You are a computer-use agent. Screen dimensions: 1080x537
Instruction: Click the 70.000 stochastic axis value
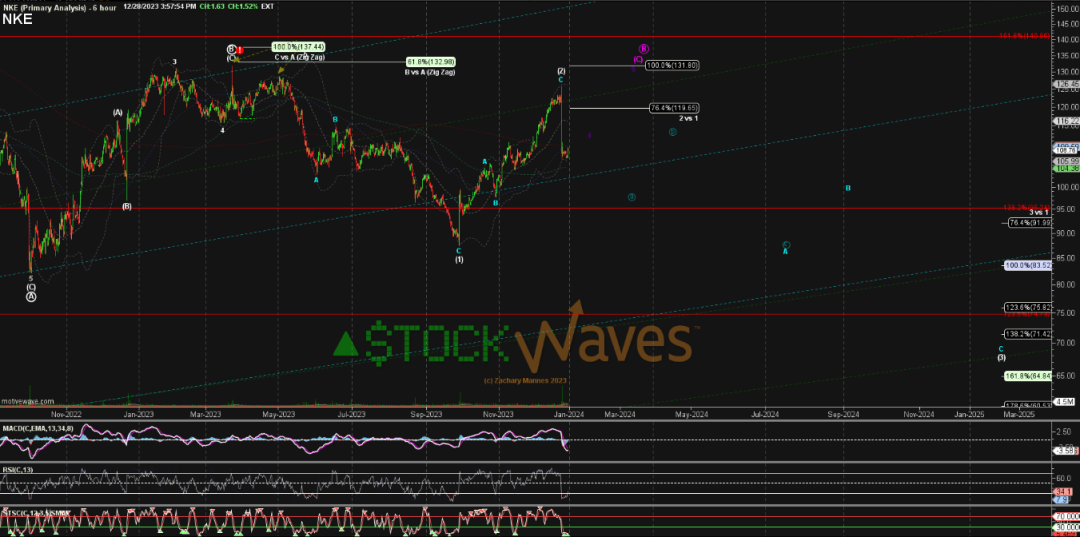(1067, 514)
